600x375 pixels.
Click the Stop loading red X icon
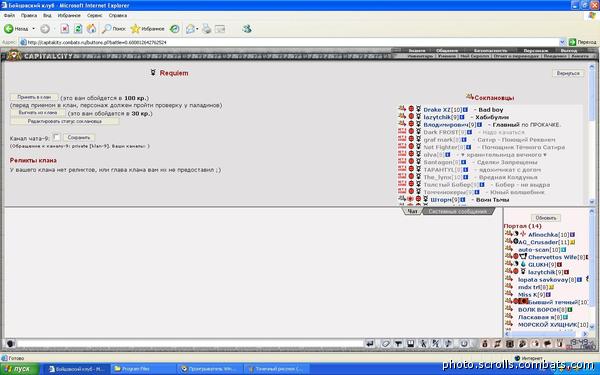tap(65, 29)
